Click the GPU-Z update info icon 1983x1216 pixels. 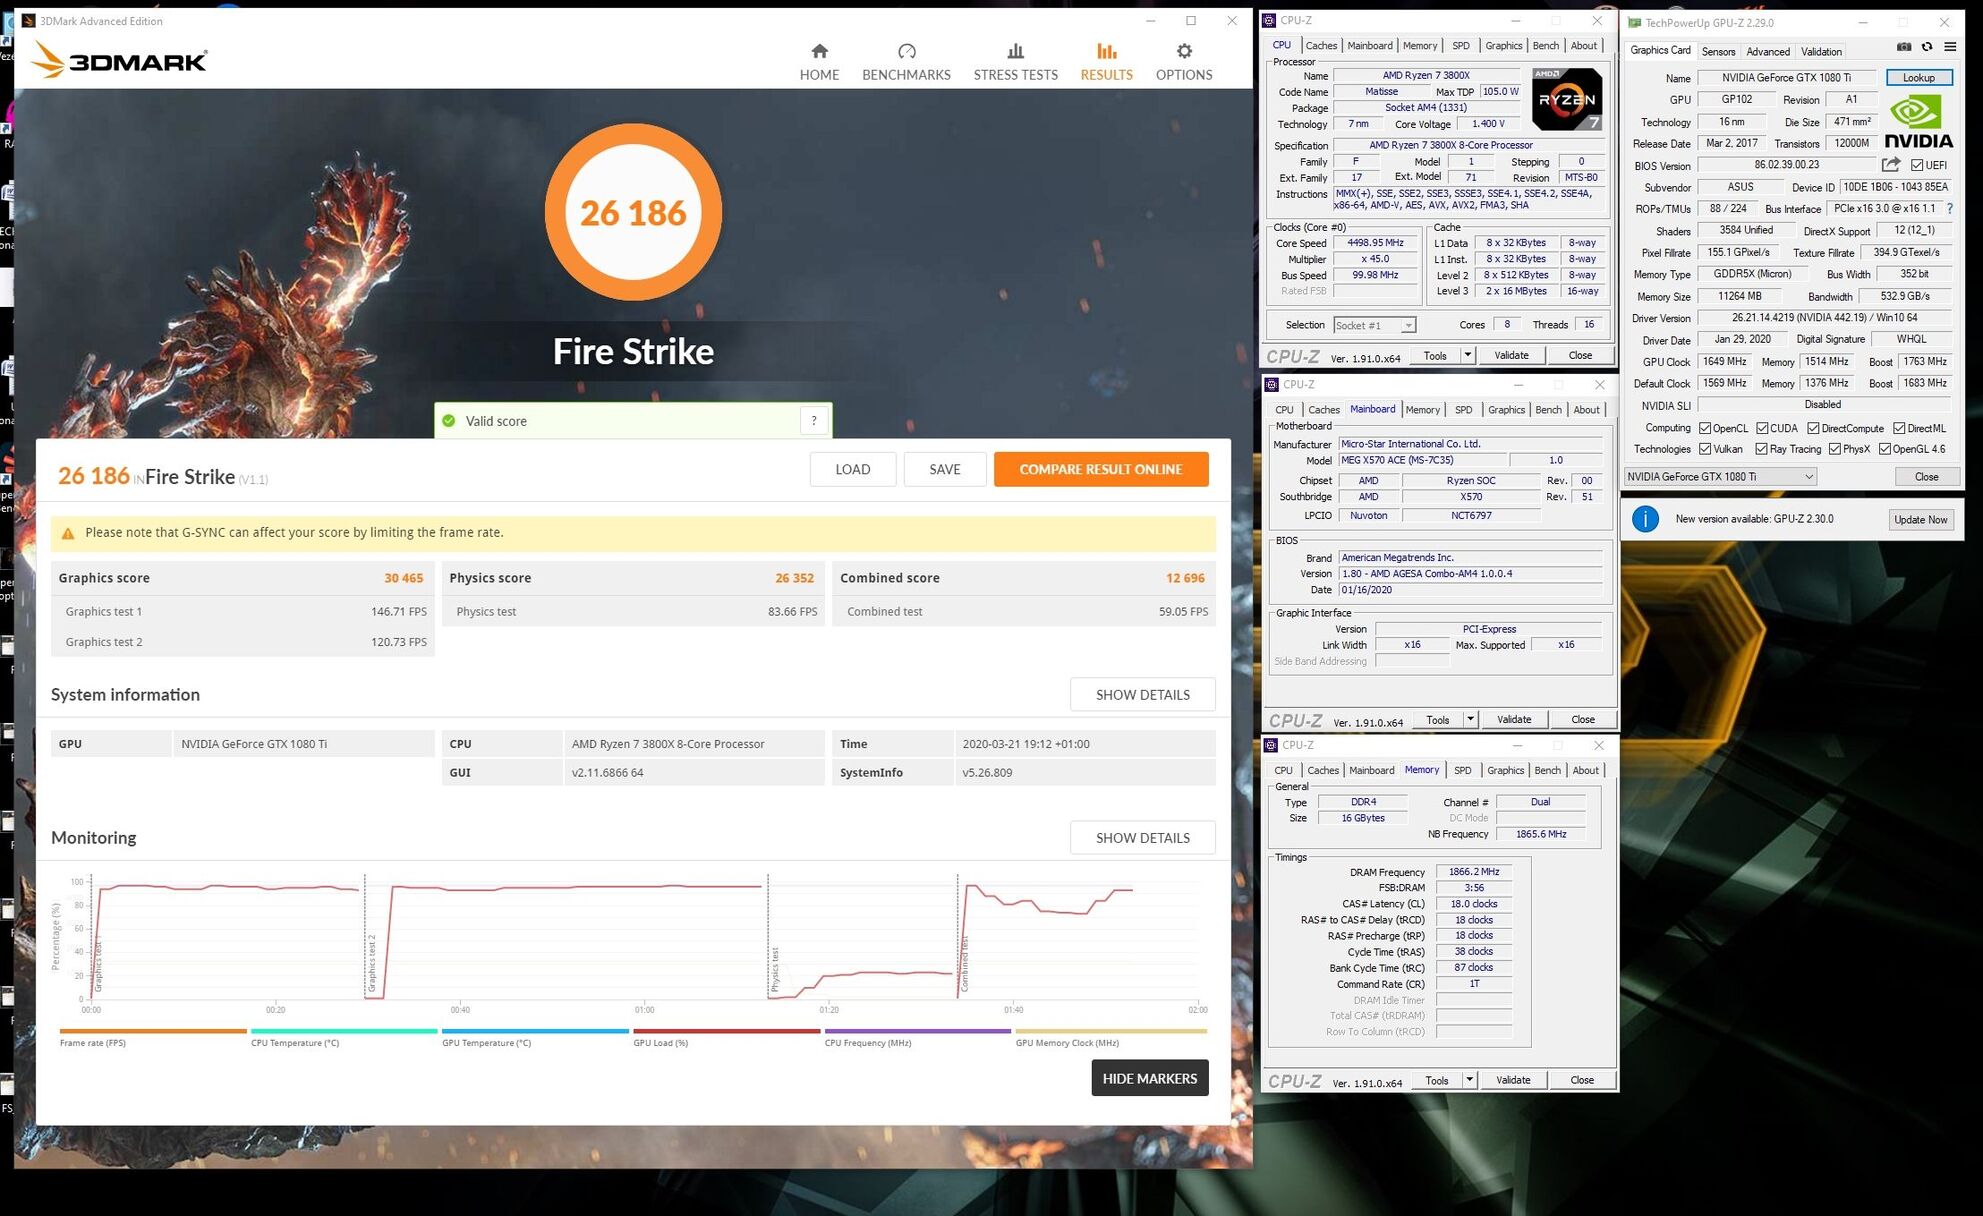[1645, 519]
